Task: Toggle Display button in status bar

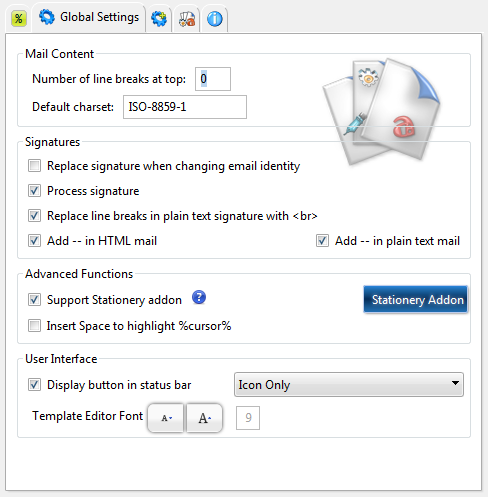Action: click(x=34, y=385)
